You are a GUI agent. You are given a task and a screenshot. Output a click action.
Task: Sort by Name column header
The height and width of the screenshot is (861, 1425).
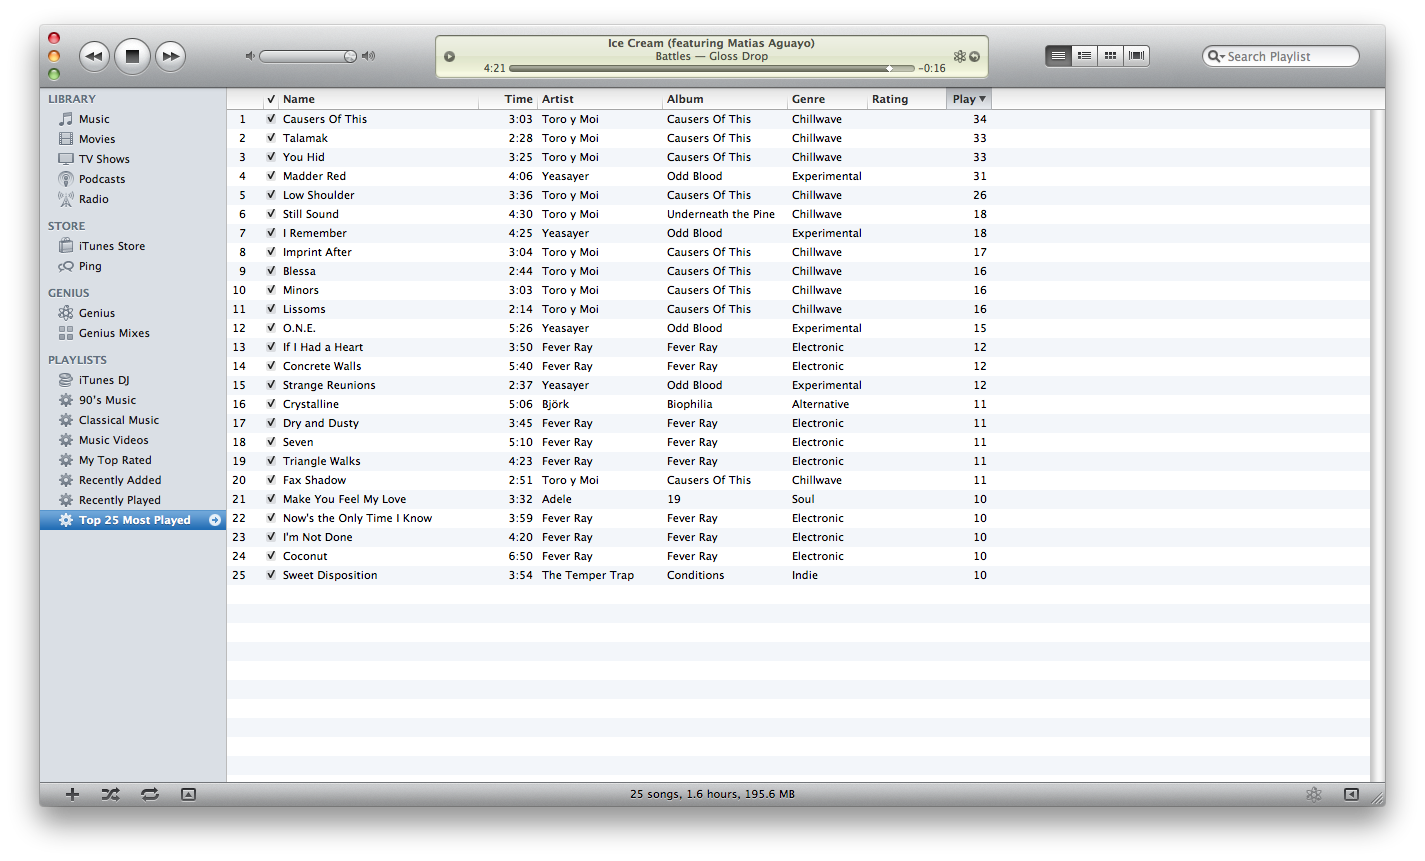378,99
